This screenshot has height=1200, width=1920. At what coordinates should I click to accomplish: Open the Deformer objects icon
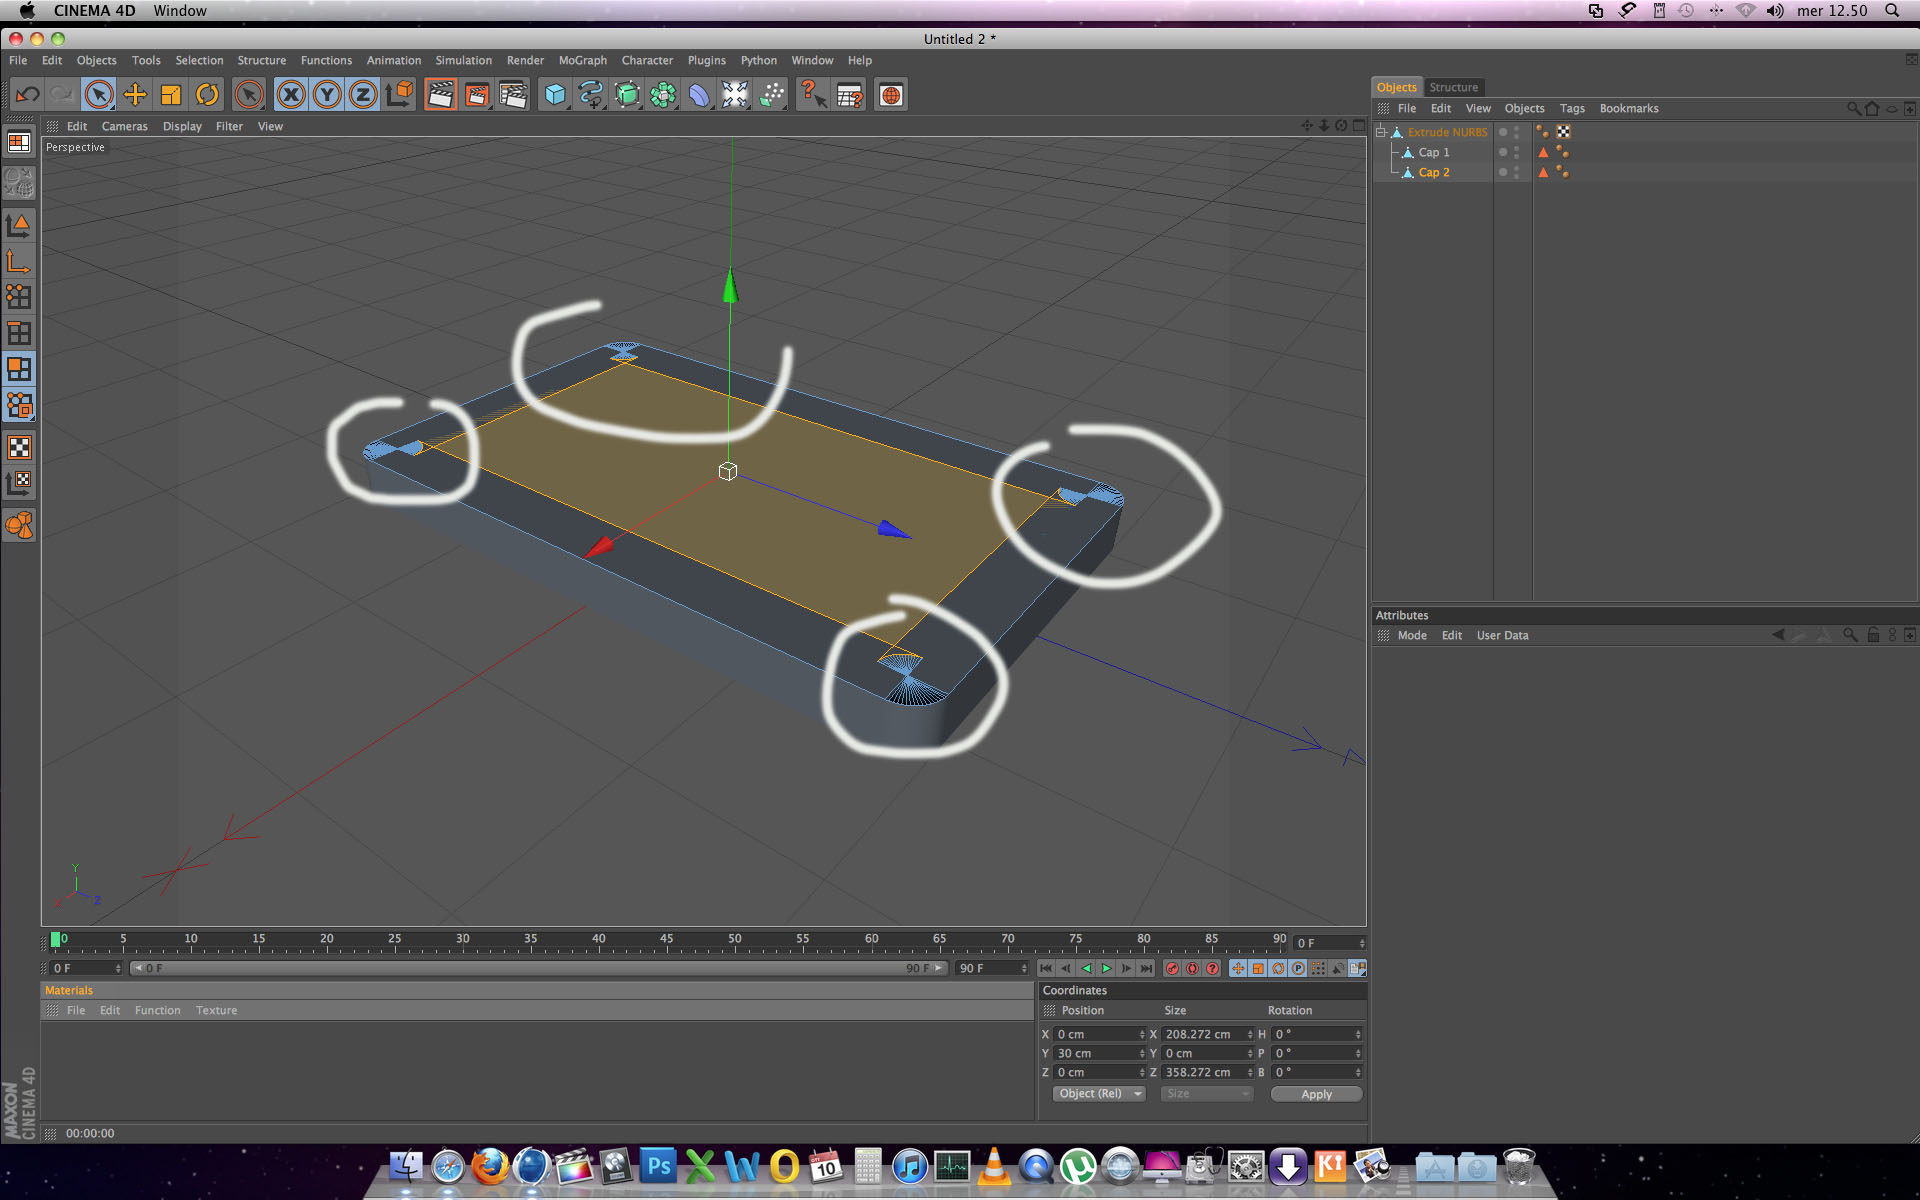coord(699,95)
